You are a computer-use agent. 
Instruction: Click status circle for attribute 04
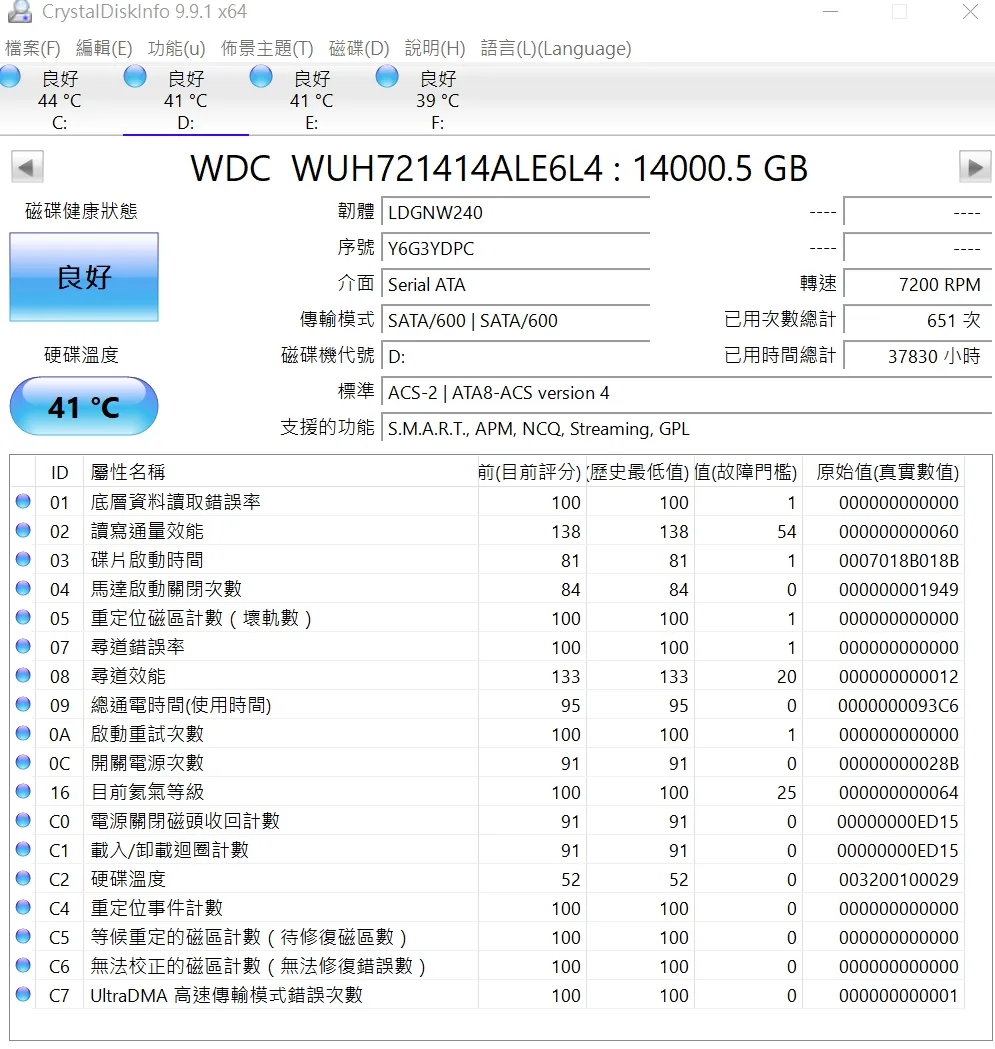click(x=23, y=588)
